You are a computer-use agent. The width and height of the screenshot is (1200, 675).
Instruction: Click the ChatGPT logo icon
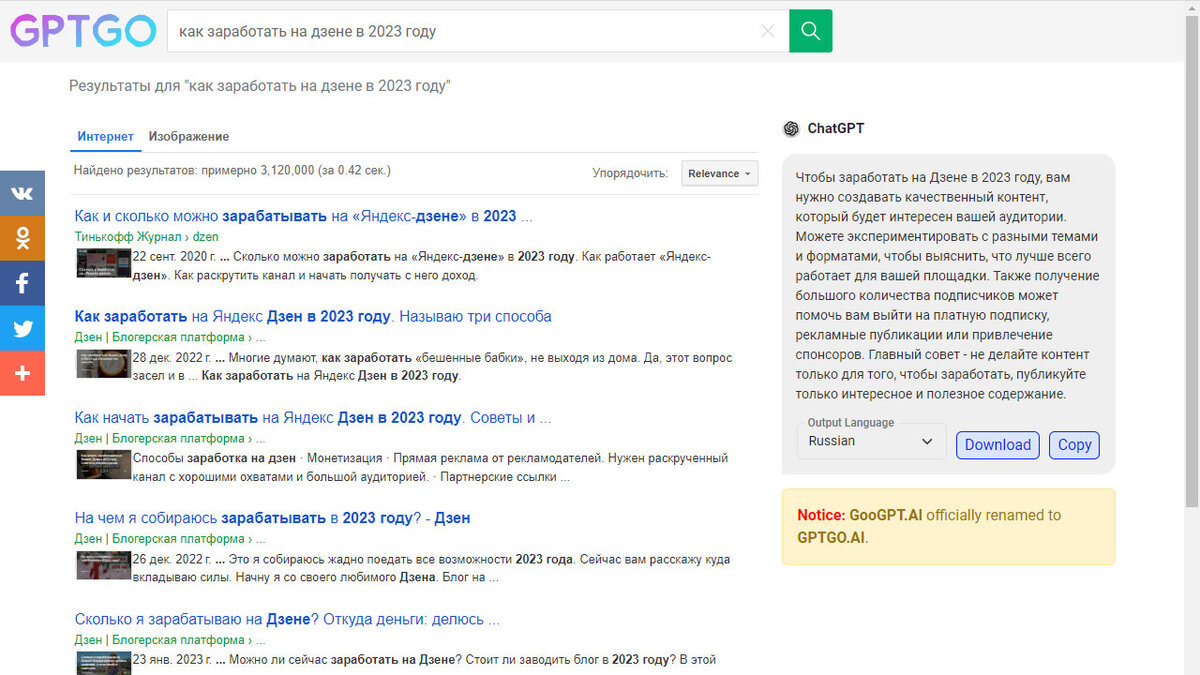791,129
